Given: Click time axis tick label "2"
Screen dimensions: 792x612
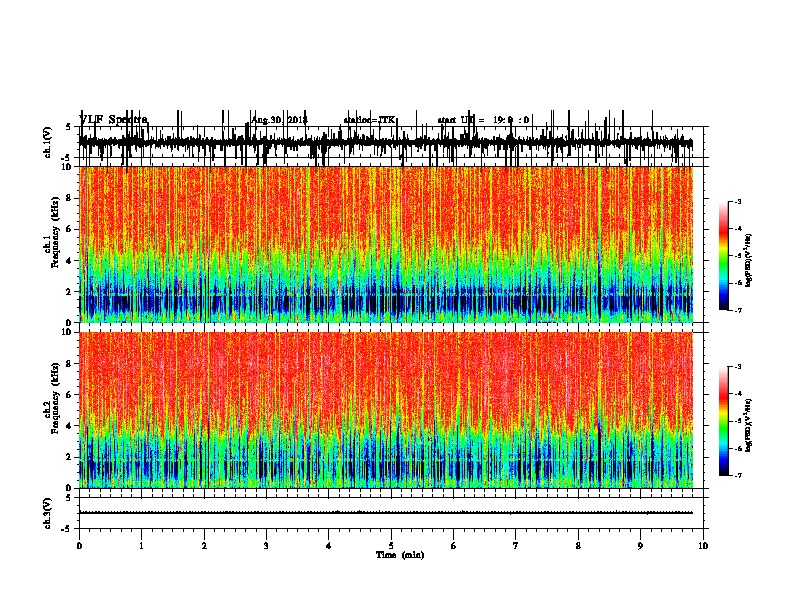Looking at the screenshot, I should (x=204, y=545).
